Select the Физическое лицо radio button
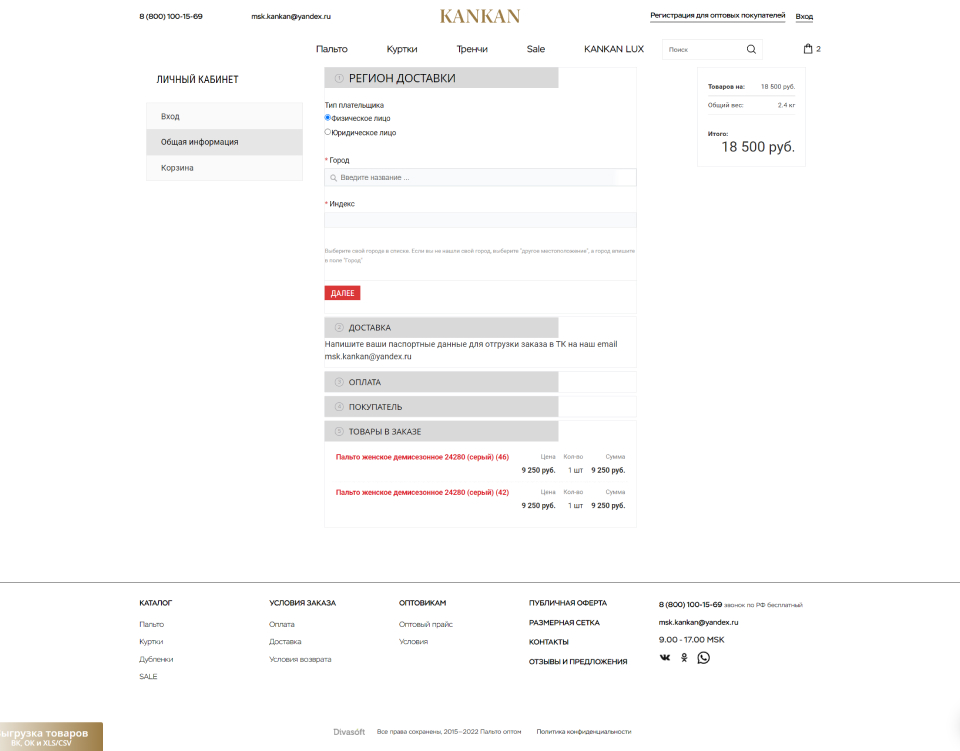Viewport: 960px width, 751px height. (328, 118)
